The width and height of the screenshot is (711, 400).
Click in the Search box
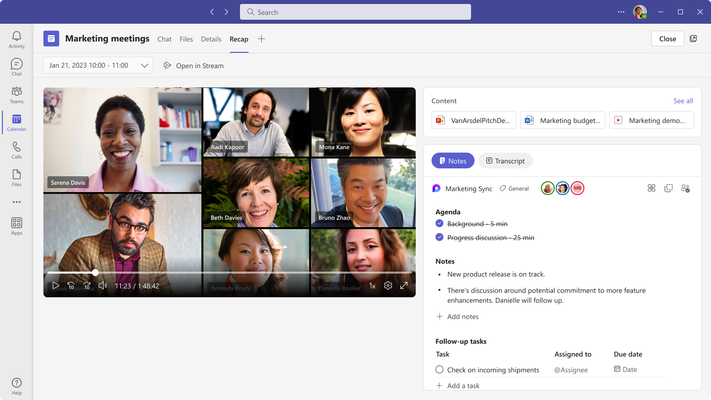[355, 12]
